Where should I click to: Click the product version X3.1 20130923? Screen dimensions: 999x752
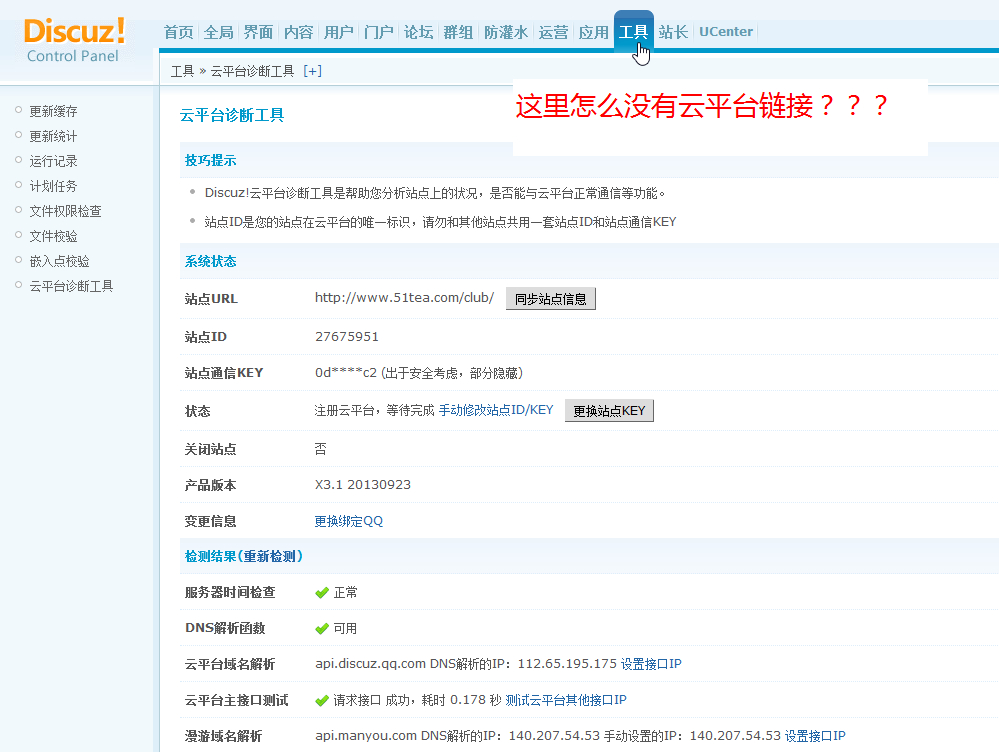pos(363,484)
